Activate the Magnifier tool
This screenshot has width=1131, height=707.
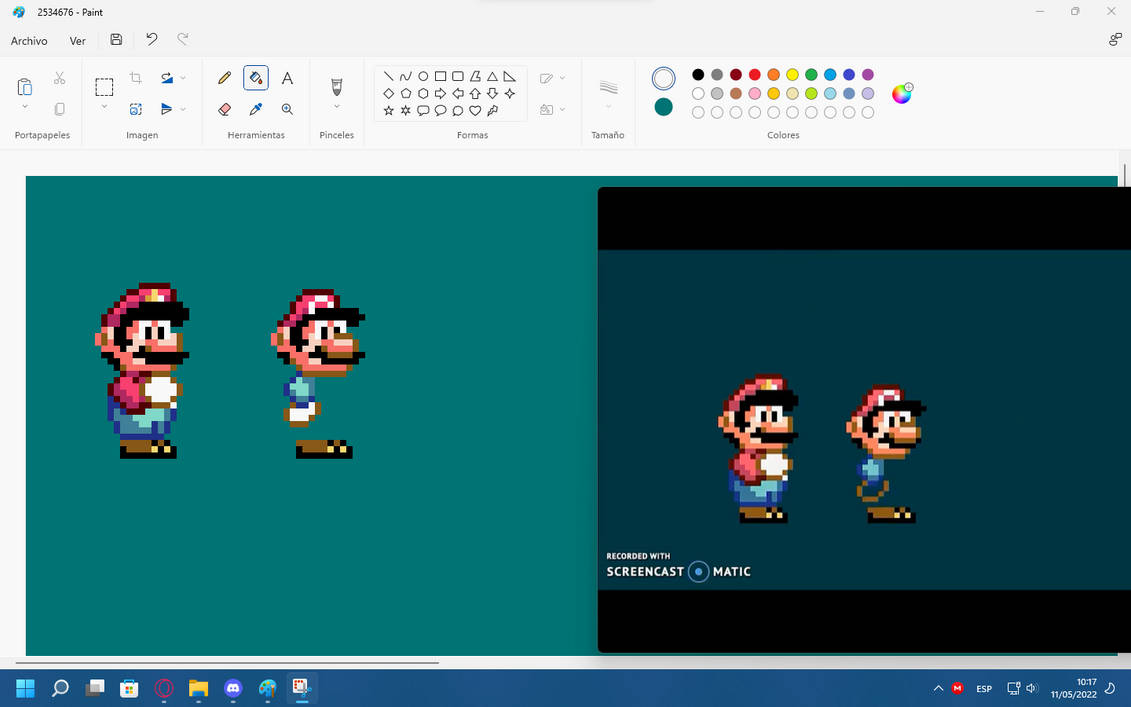(287, 109)
